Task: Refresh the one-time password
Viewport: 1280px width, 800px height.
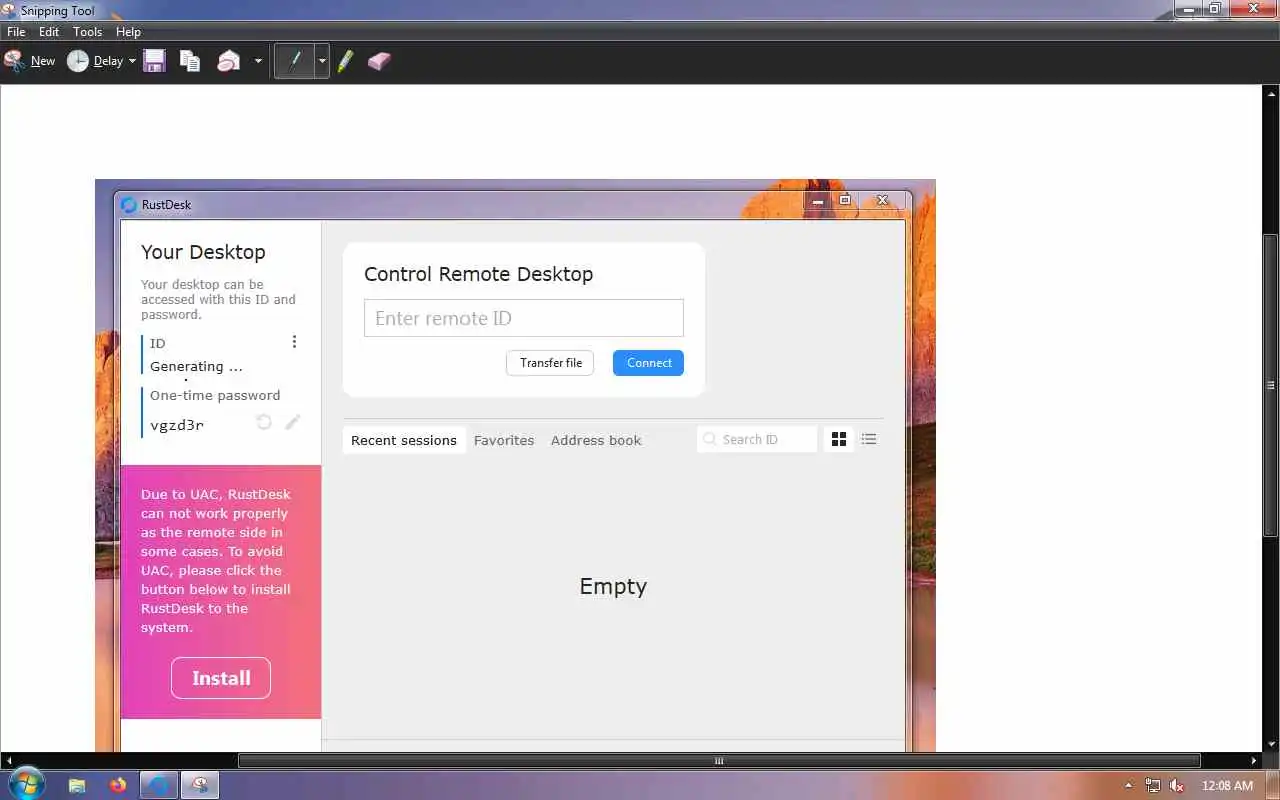Action: (264, 422)
